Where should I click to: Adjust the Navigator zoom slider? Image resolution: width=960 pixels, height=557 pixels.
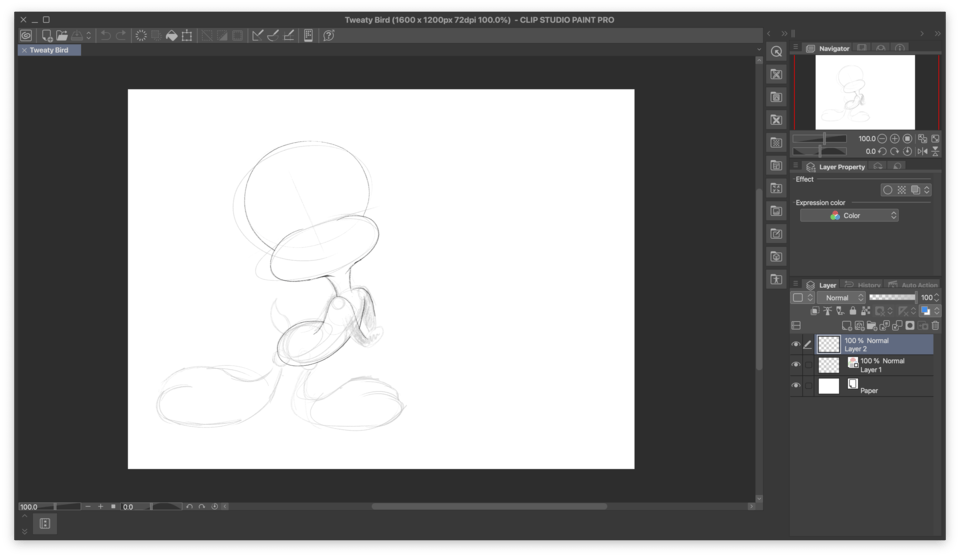pos(820,139)
